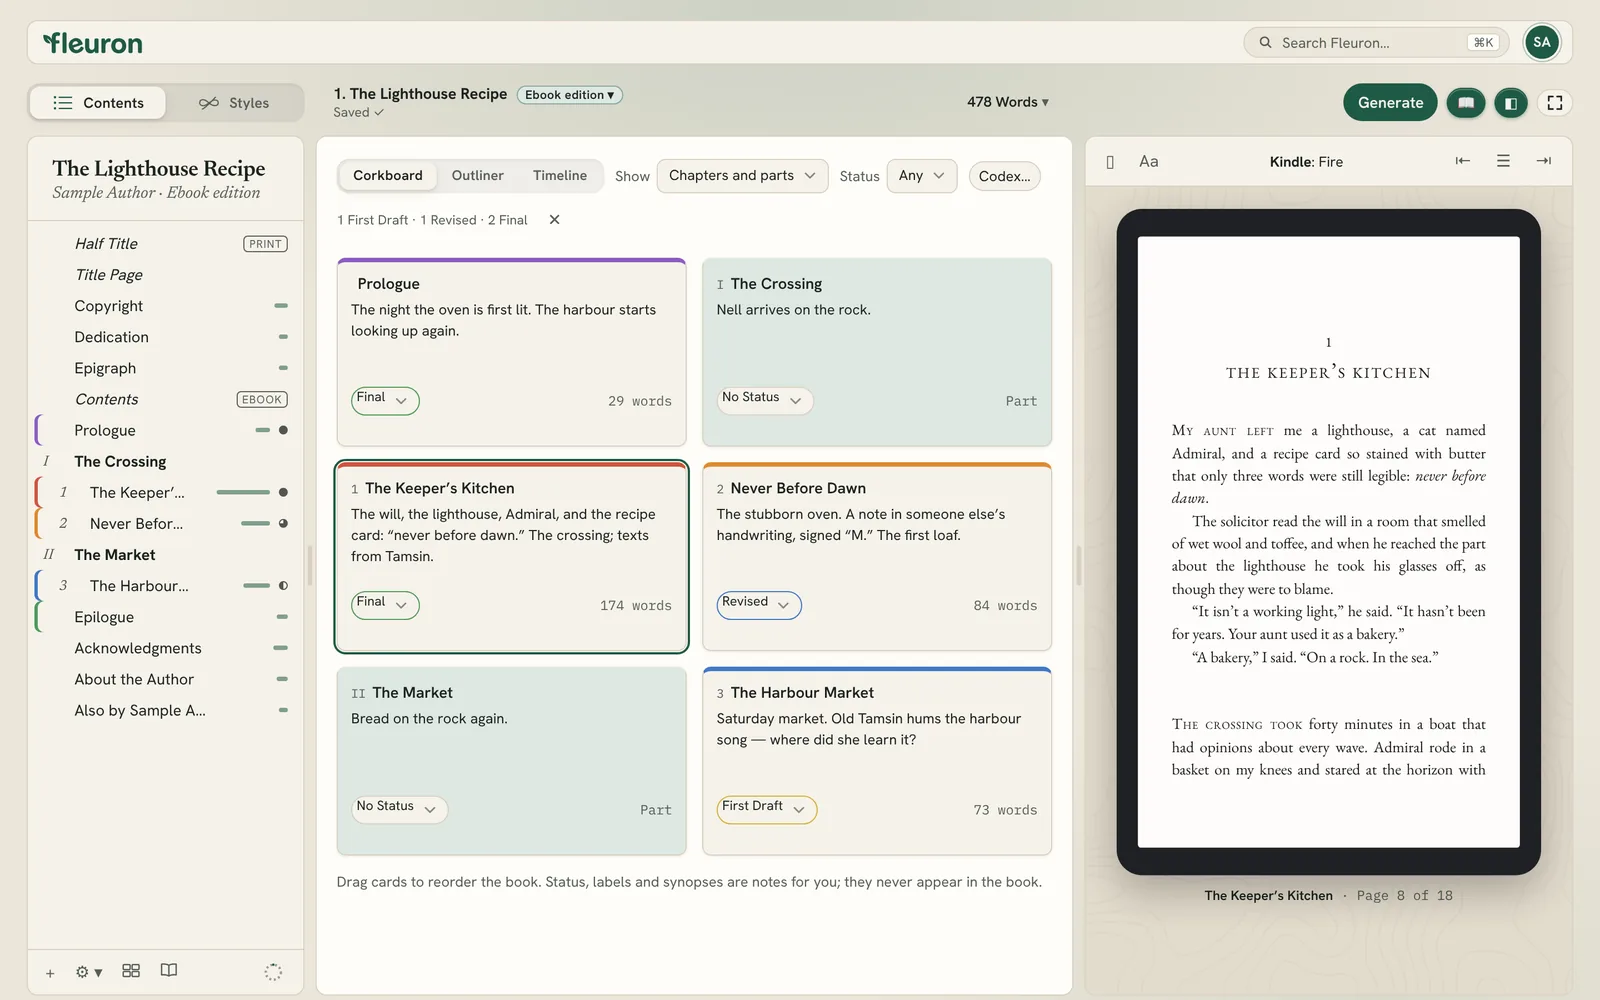The image size is (1600, 1000).
Task: Select The Keeper's Kitchen corkboard card
Action: (512, 557)
